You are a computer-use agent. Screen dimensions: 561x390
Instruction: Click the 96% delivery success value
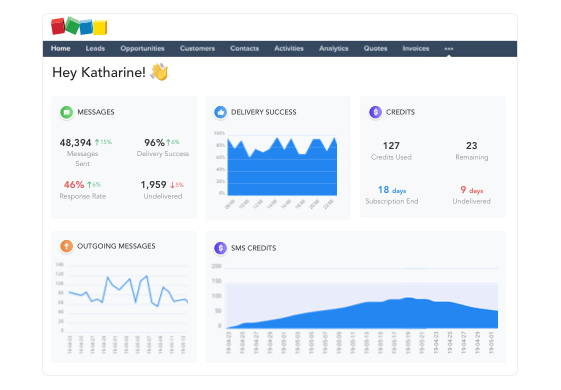click(x=154, y=143)
